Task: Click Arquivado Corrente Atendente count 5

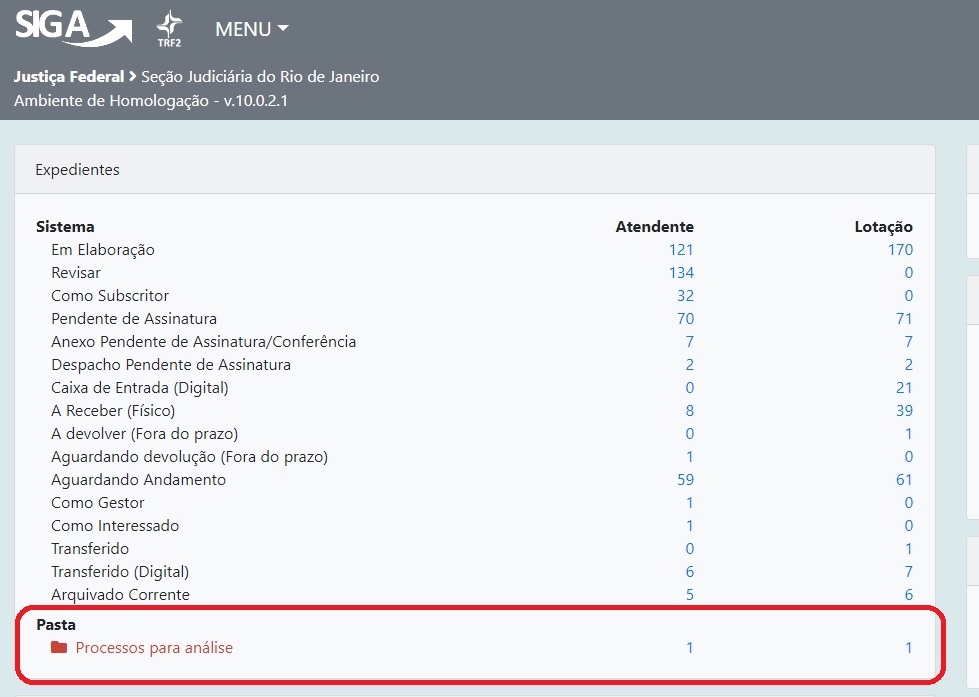Action: pos(689,595)
